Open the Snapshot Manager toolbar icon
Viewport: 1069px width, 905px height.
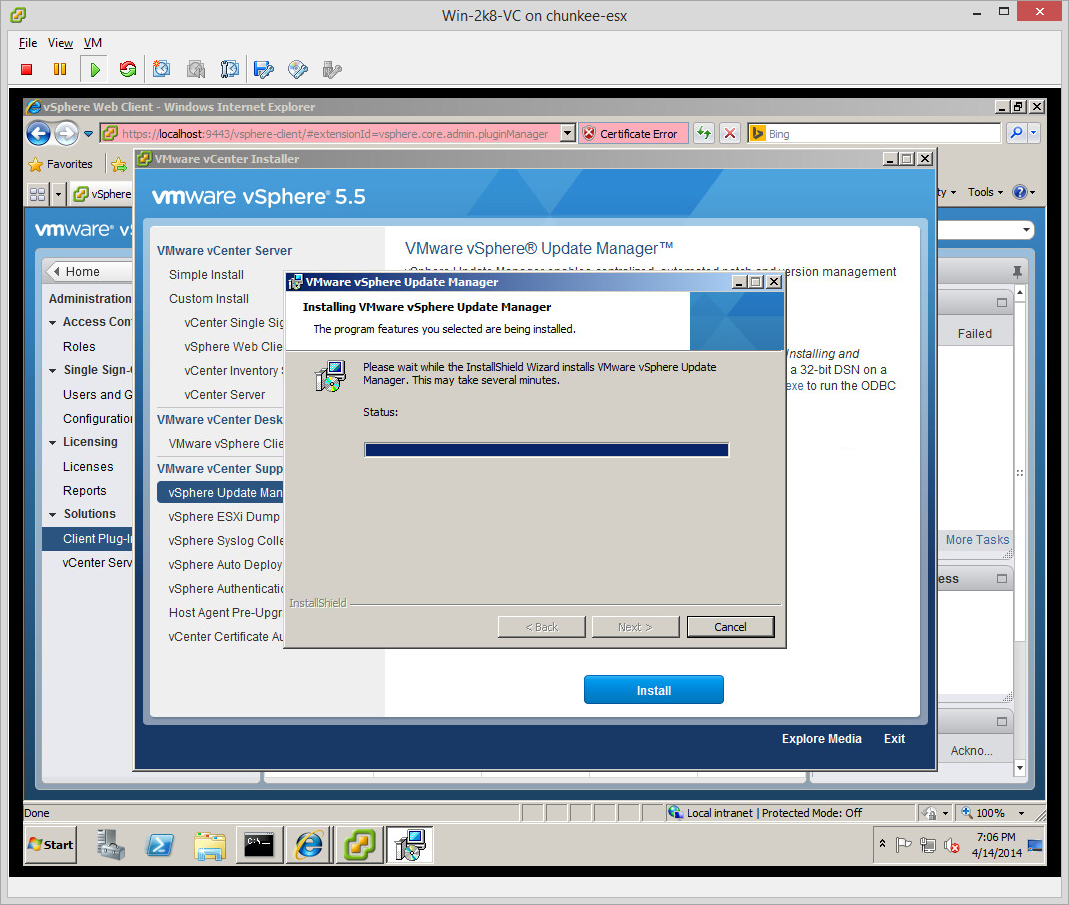[229, 69]
